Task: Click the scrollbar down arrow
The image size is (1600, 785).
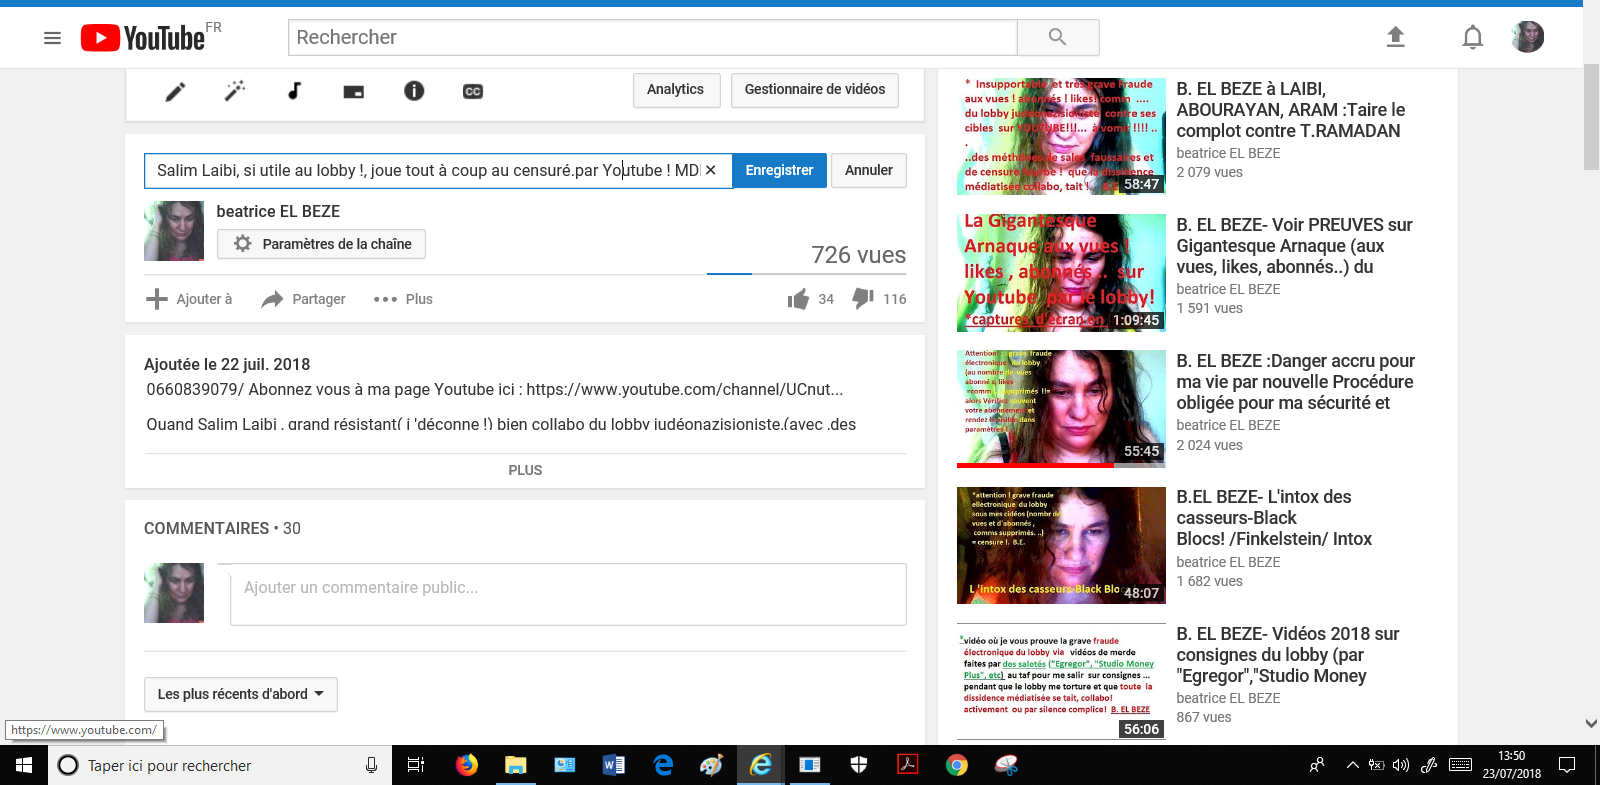Action: [x=1591, y=723]
